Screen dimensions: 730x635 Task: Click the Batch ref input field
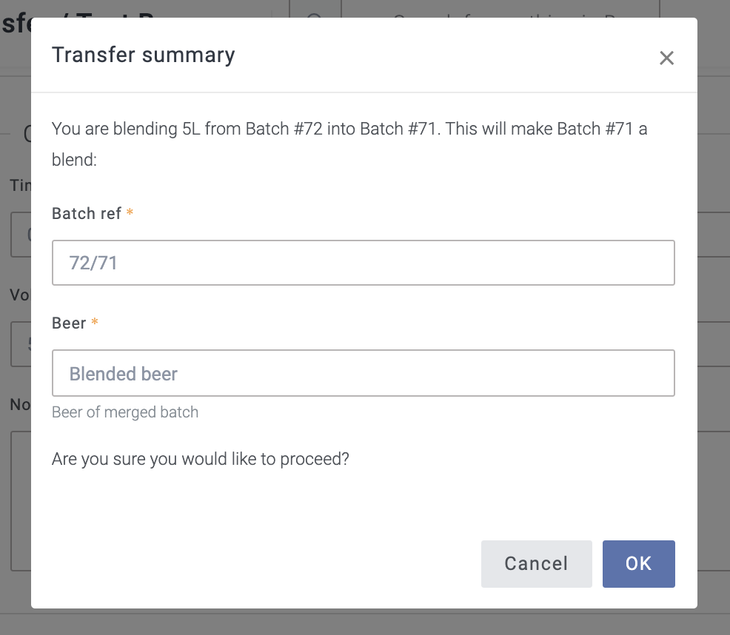tap(363, 263)
